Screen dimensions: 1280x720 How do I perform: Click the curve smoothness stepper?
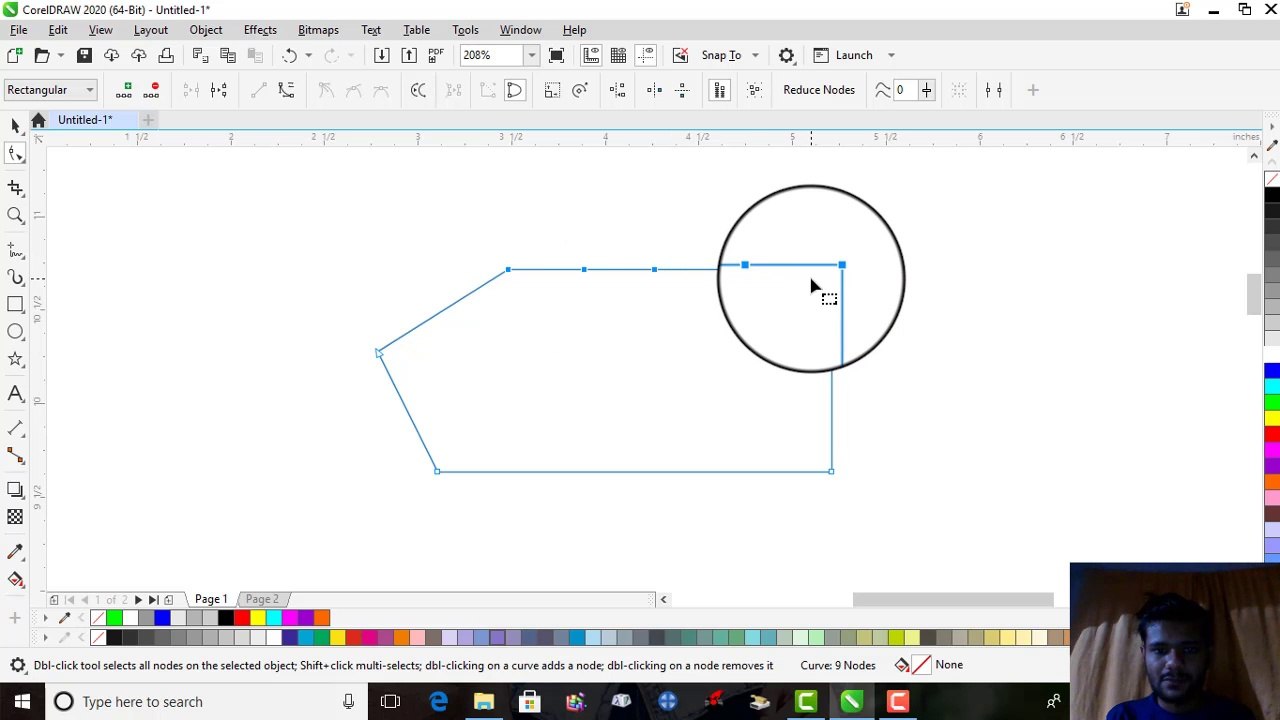(x=926, y=90)
